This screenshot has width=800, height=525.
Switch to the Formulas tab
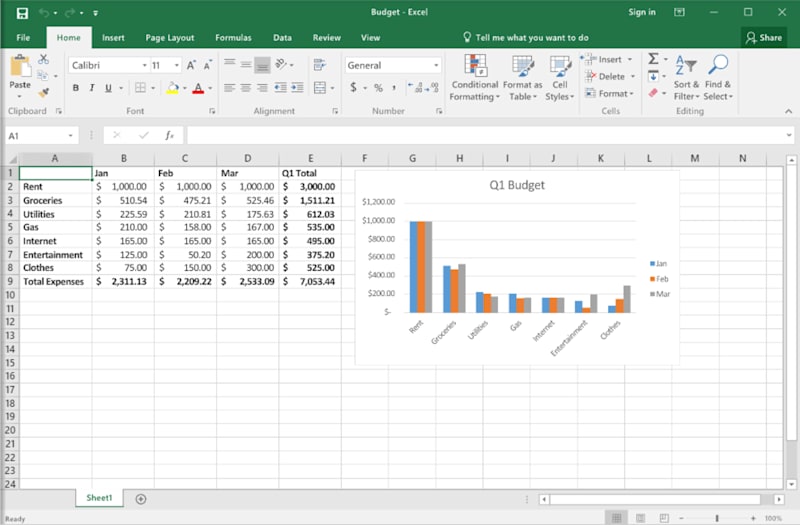[233, 38]
